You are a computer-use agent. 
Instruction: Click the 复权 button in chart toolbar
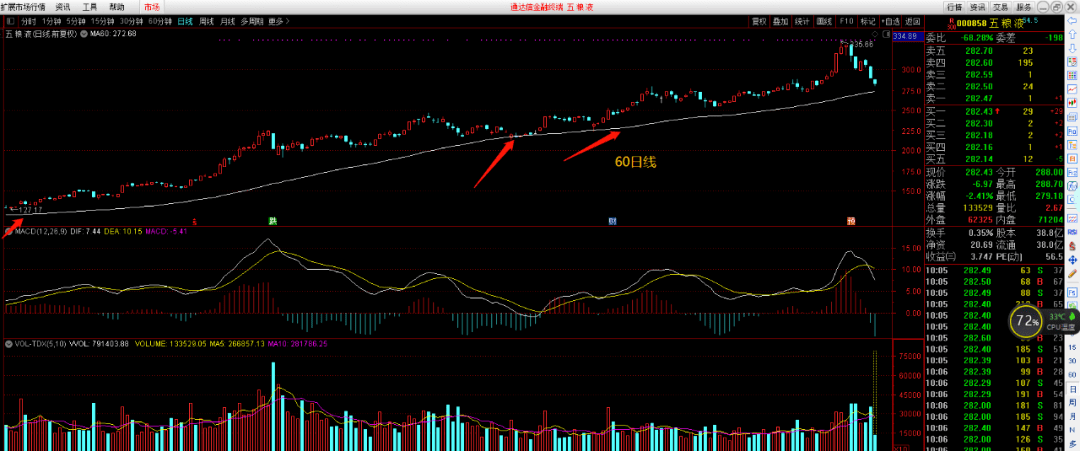point(759,20)
